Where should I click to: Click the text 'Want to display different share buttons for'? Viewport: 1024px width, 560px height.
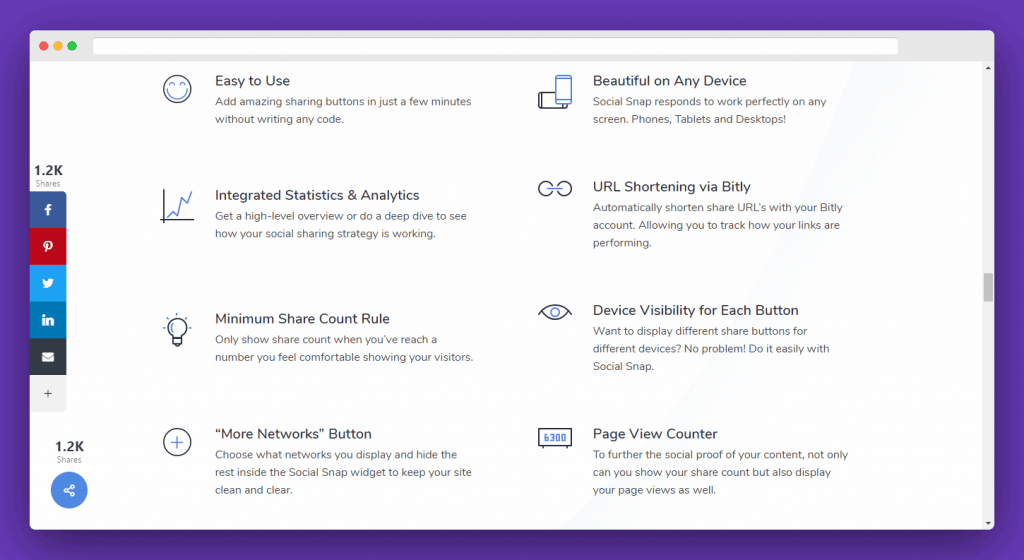point(700,331)
